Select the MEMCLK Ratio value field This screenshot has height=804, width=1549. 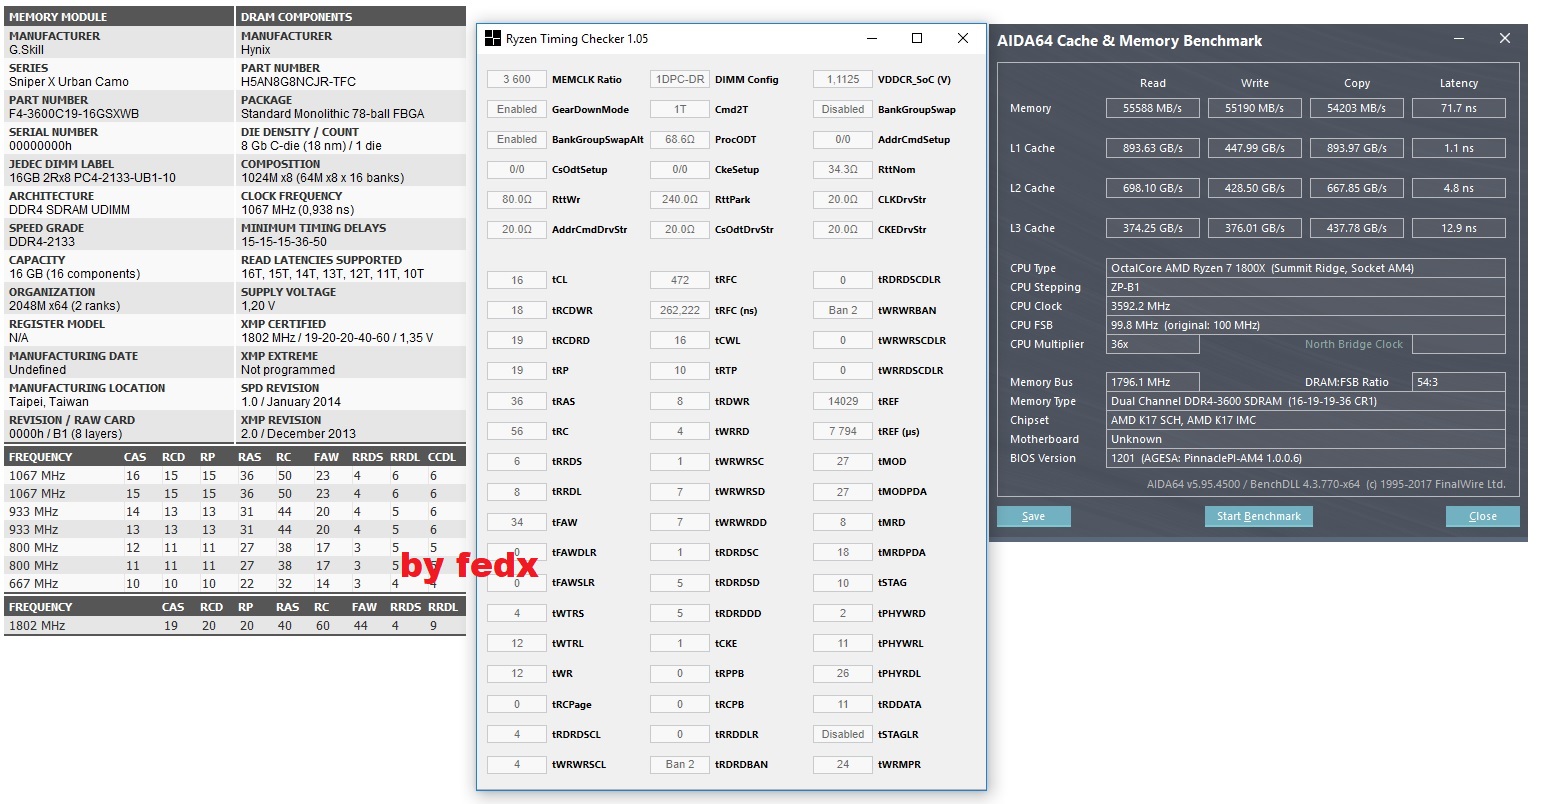517,80
